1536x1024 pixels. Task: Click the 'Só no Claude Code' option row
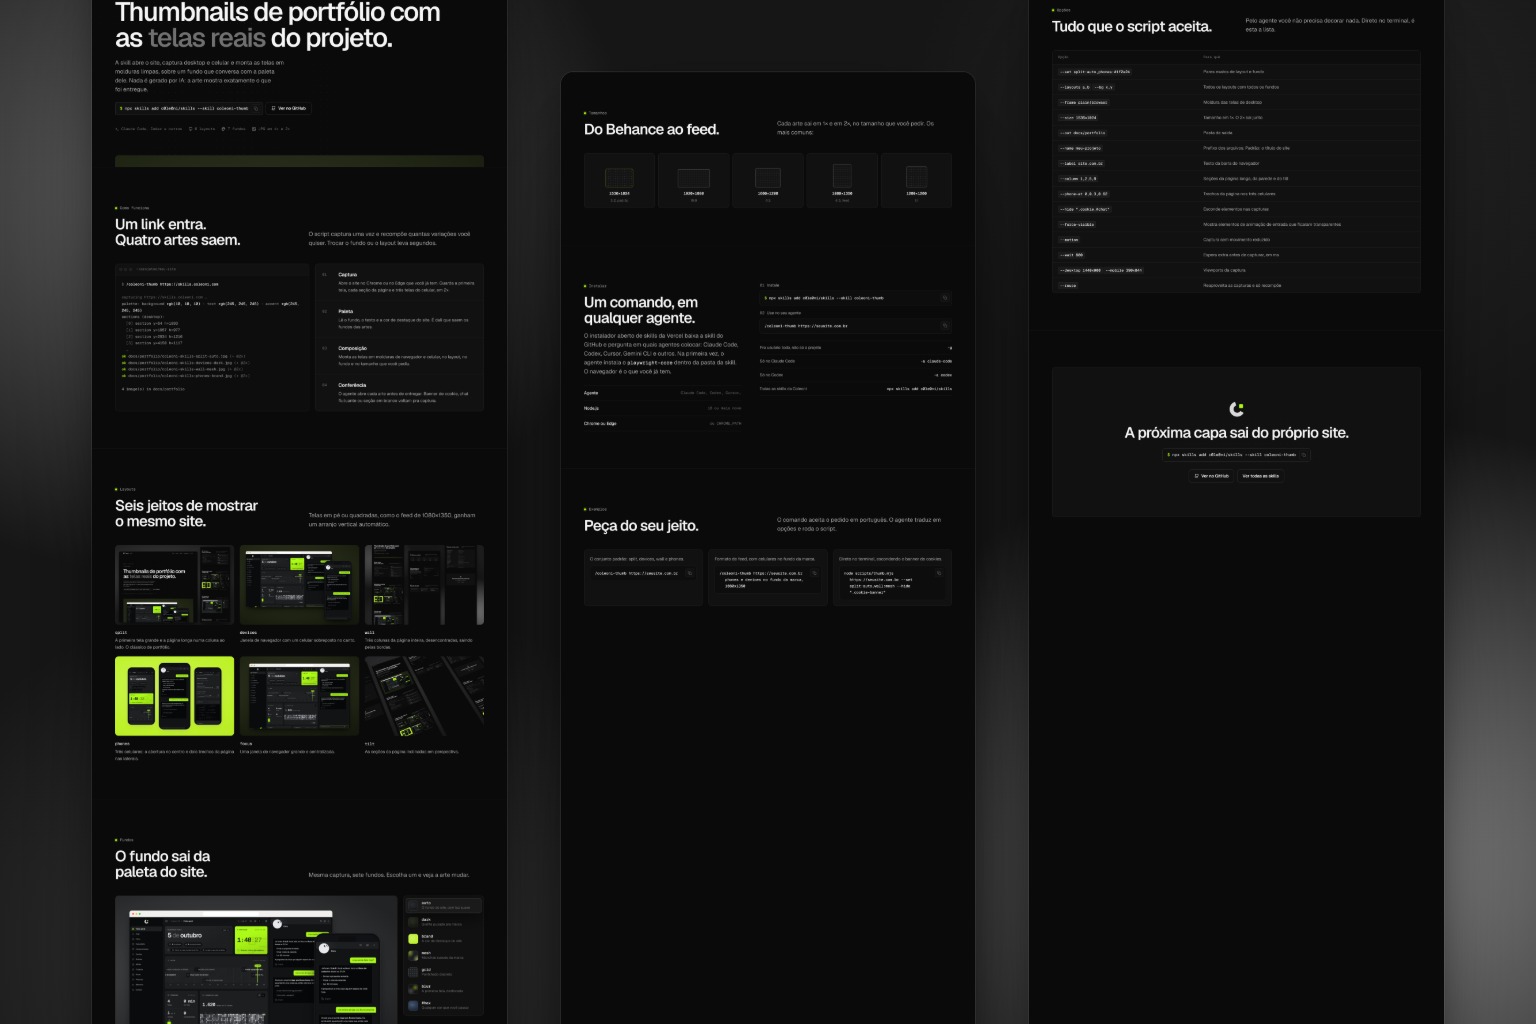pos(856,361)
